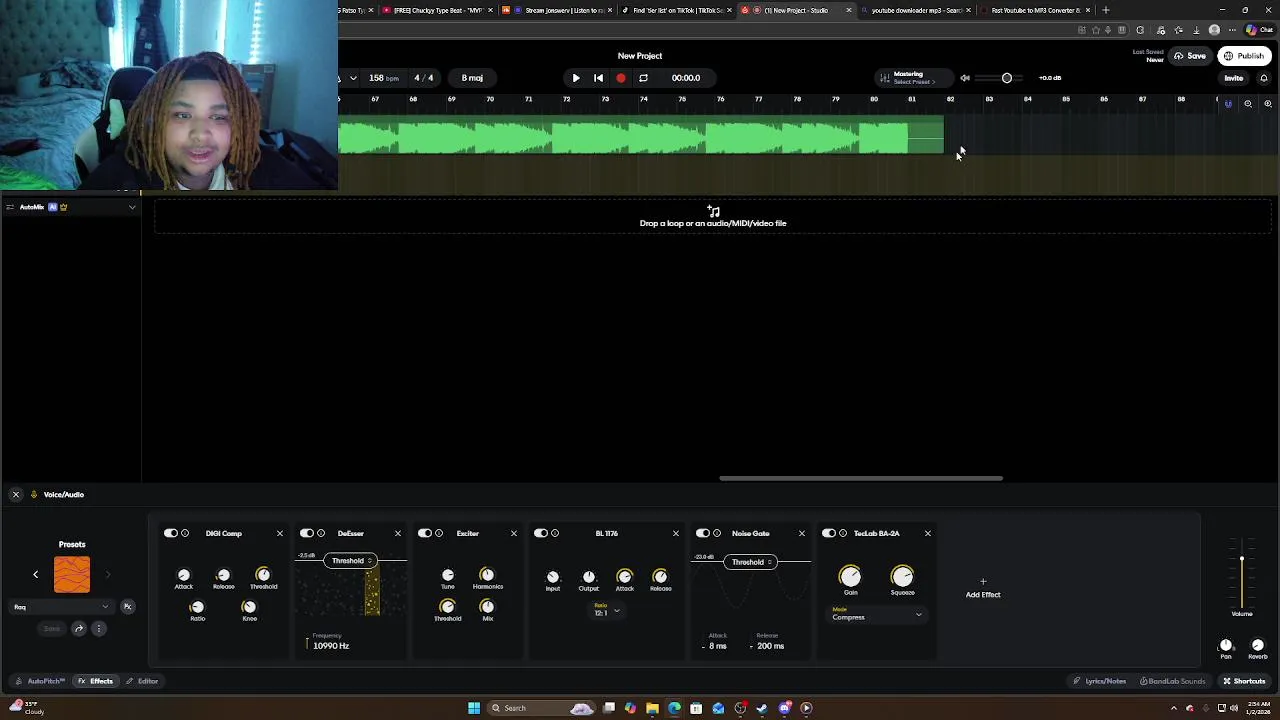Viewport: 1280px width, 720px height.
Task: Show info for Exciter effect
Action: pos(439,534)
